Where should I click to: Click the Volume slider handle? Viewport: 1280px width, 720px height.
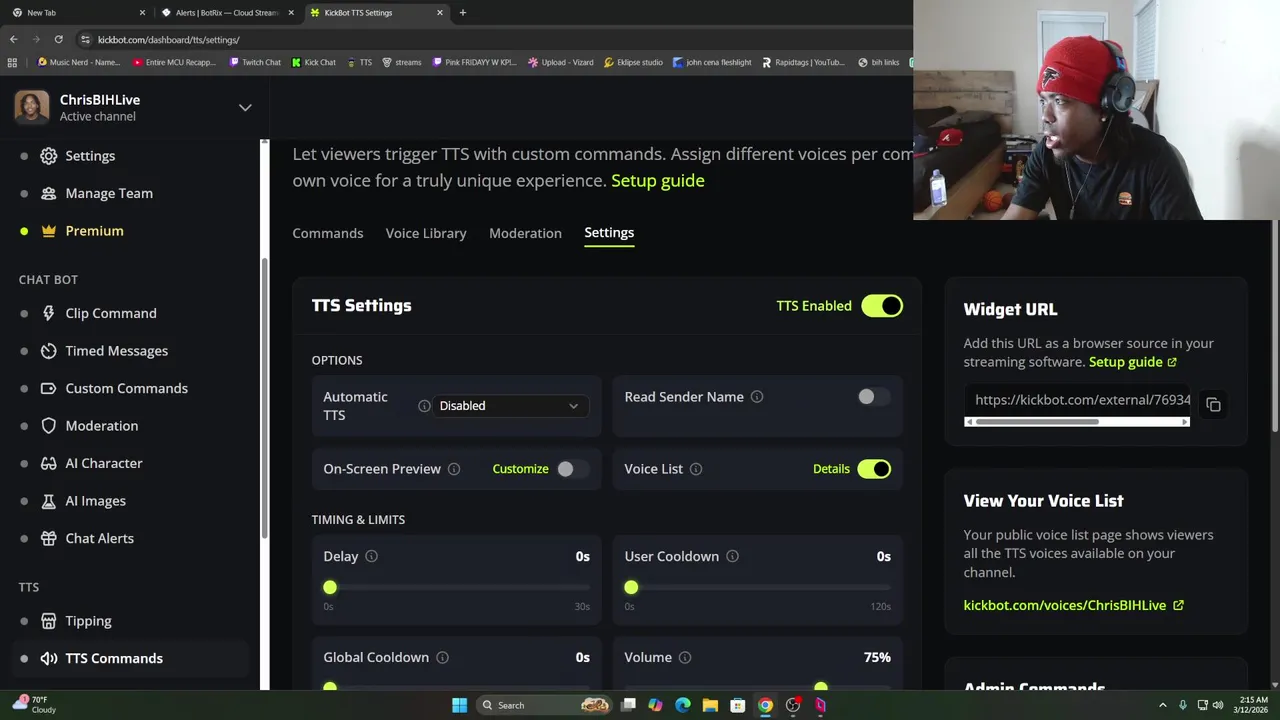coord(821,687)
